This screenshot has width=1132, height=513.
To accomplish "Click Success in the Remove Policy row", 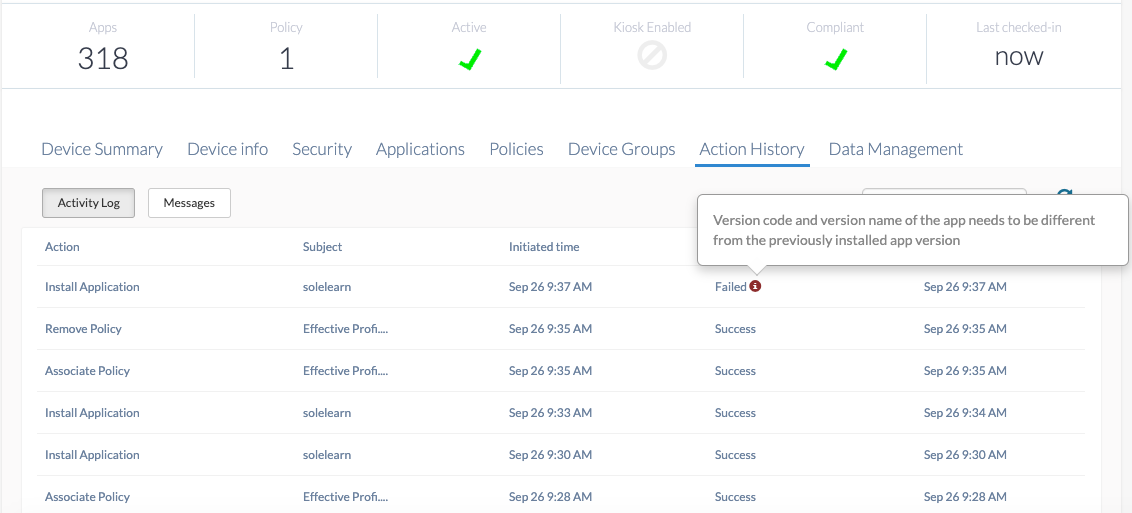I will pos(735,328).
